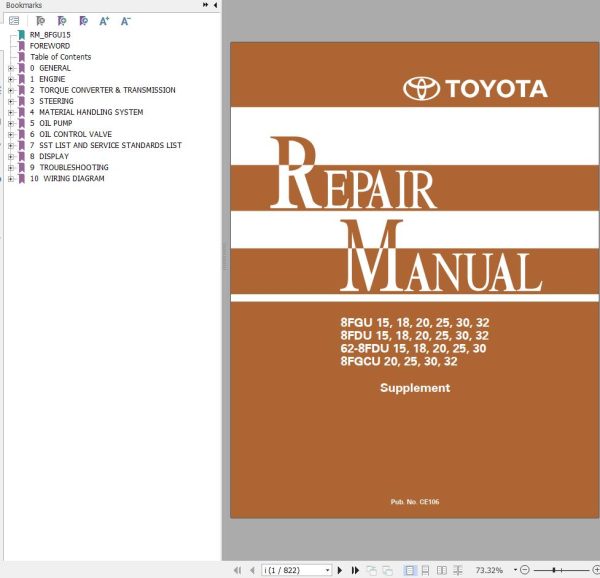Click the bookmark icon beside 5 OIL PUMP
Image resolution: width=600 pixels, height=578 pixels.
(x=22, y=124)
